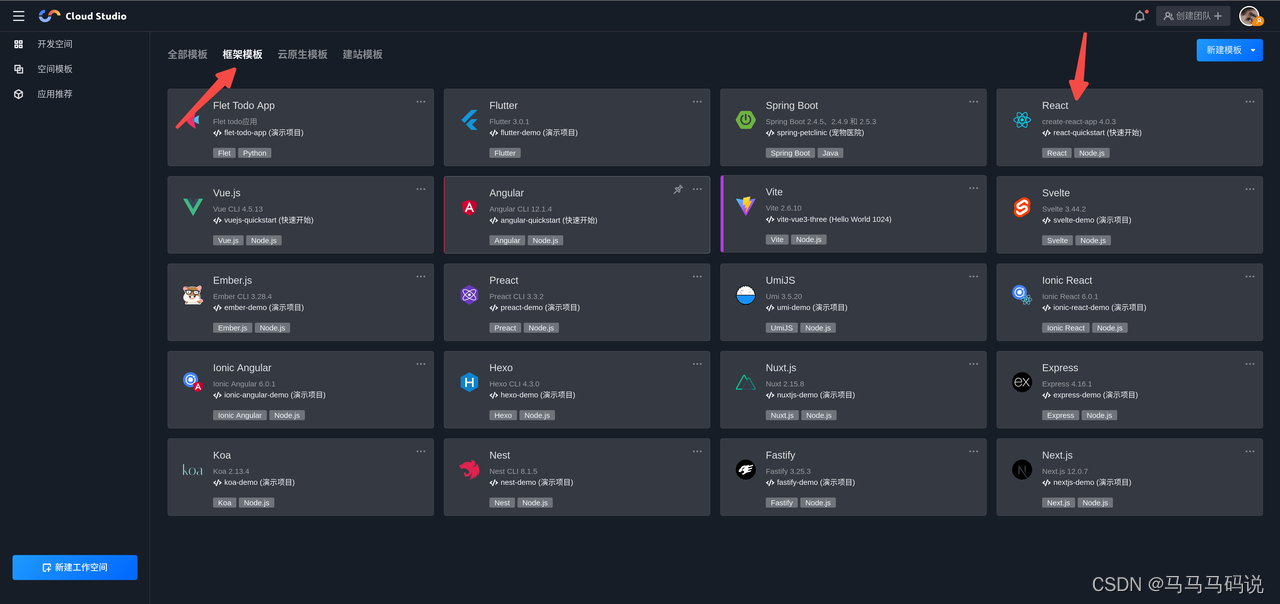This screenshot has height=604, width=1280.
Task: Click the 创建团队 button
Action: click(x=1193, y=16)
